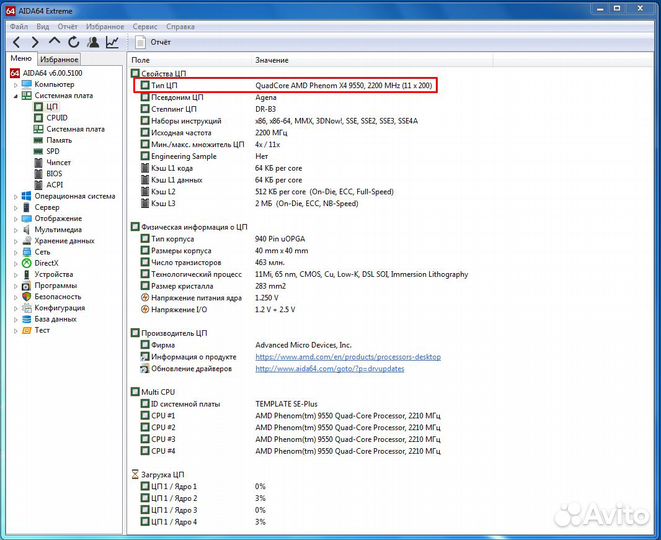
Task: Open the user profile toolbar icon
Action: pos(93,42)
